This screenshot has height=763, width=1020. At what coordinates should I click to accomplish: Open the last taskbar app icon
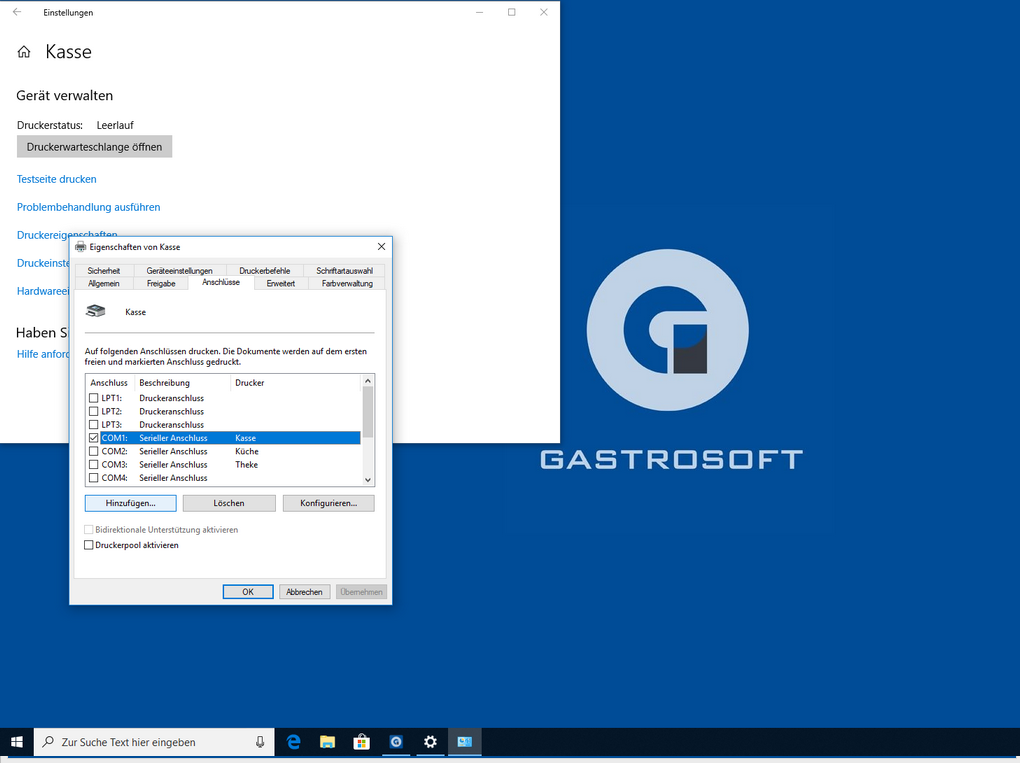(464, 742)
